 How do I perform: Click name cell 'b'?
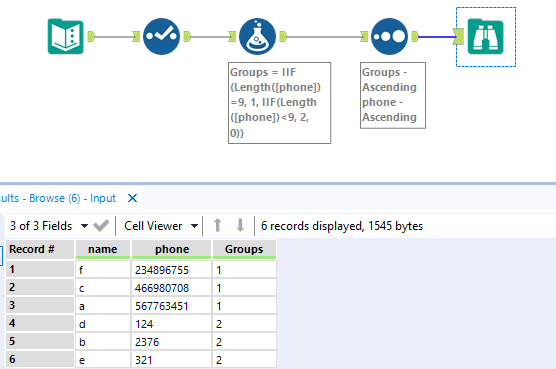coord(103,342)
